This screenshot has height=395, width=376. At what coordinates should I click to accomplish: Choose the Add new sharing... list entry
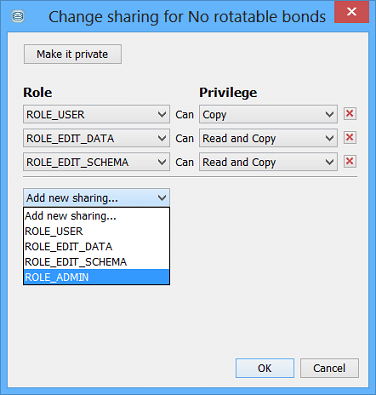[96, 216]
